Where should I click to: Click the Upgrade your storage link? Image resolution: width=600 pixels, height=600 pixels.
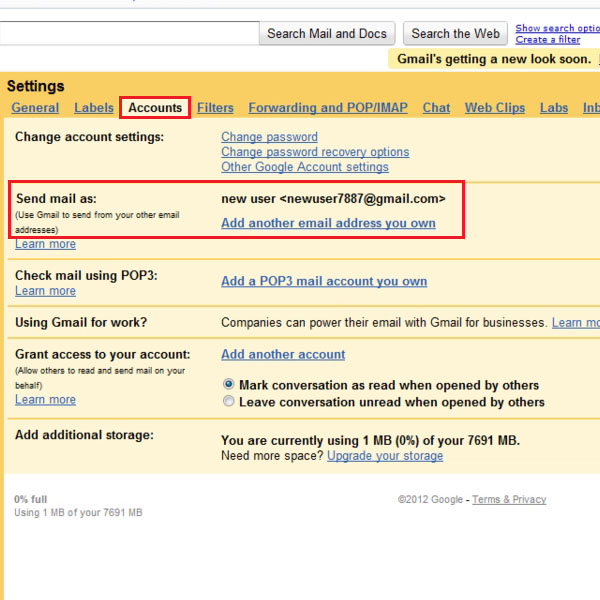385,456
